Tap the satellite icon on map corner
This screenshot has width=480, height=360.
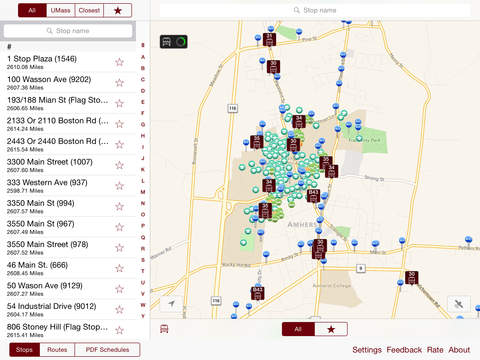(x=459, y=304)
